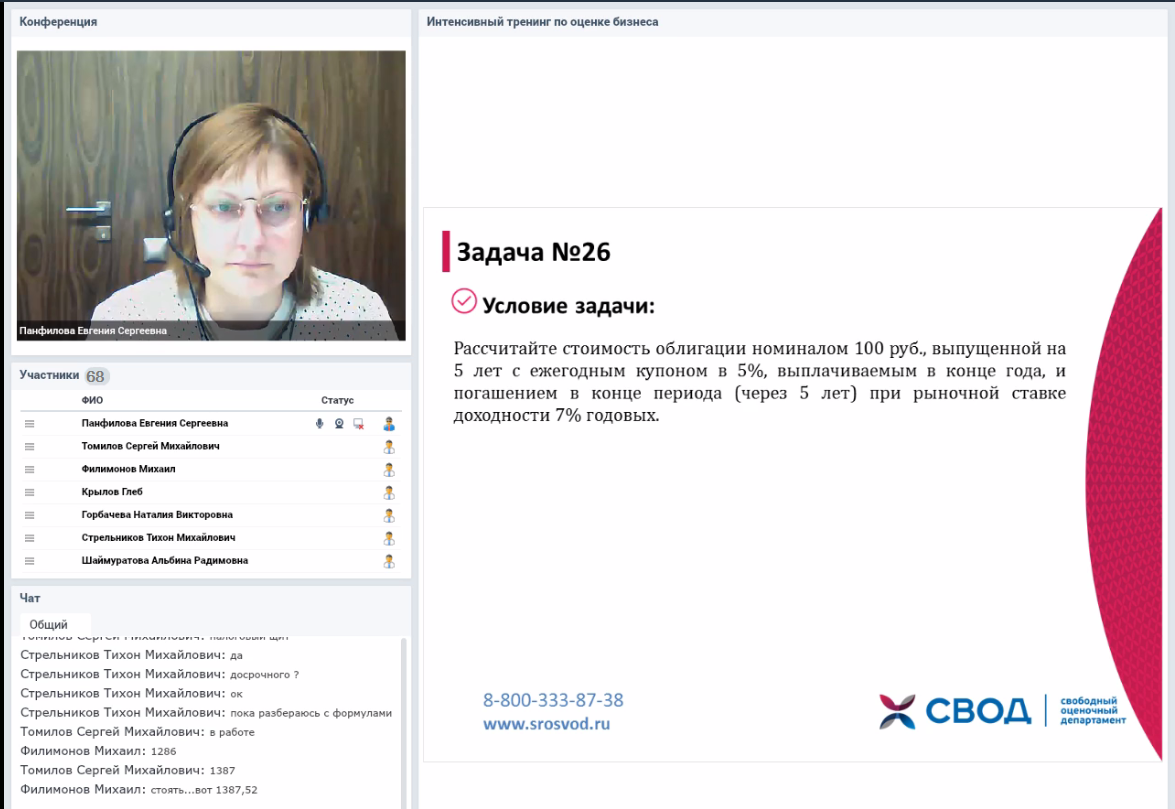The height and width of the screenshot is (809, 1175).
Task: Click the task description paragraph on the slide
Action: pos(759,382)
